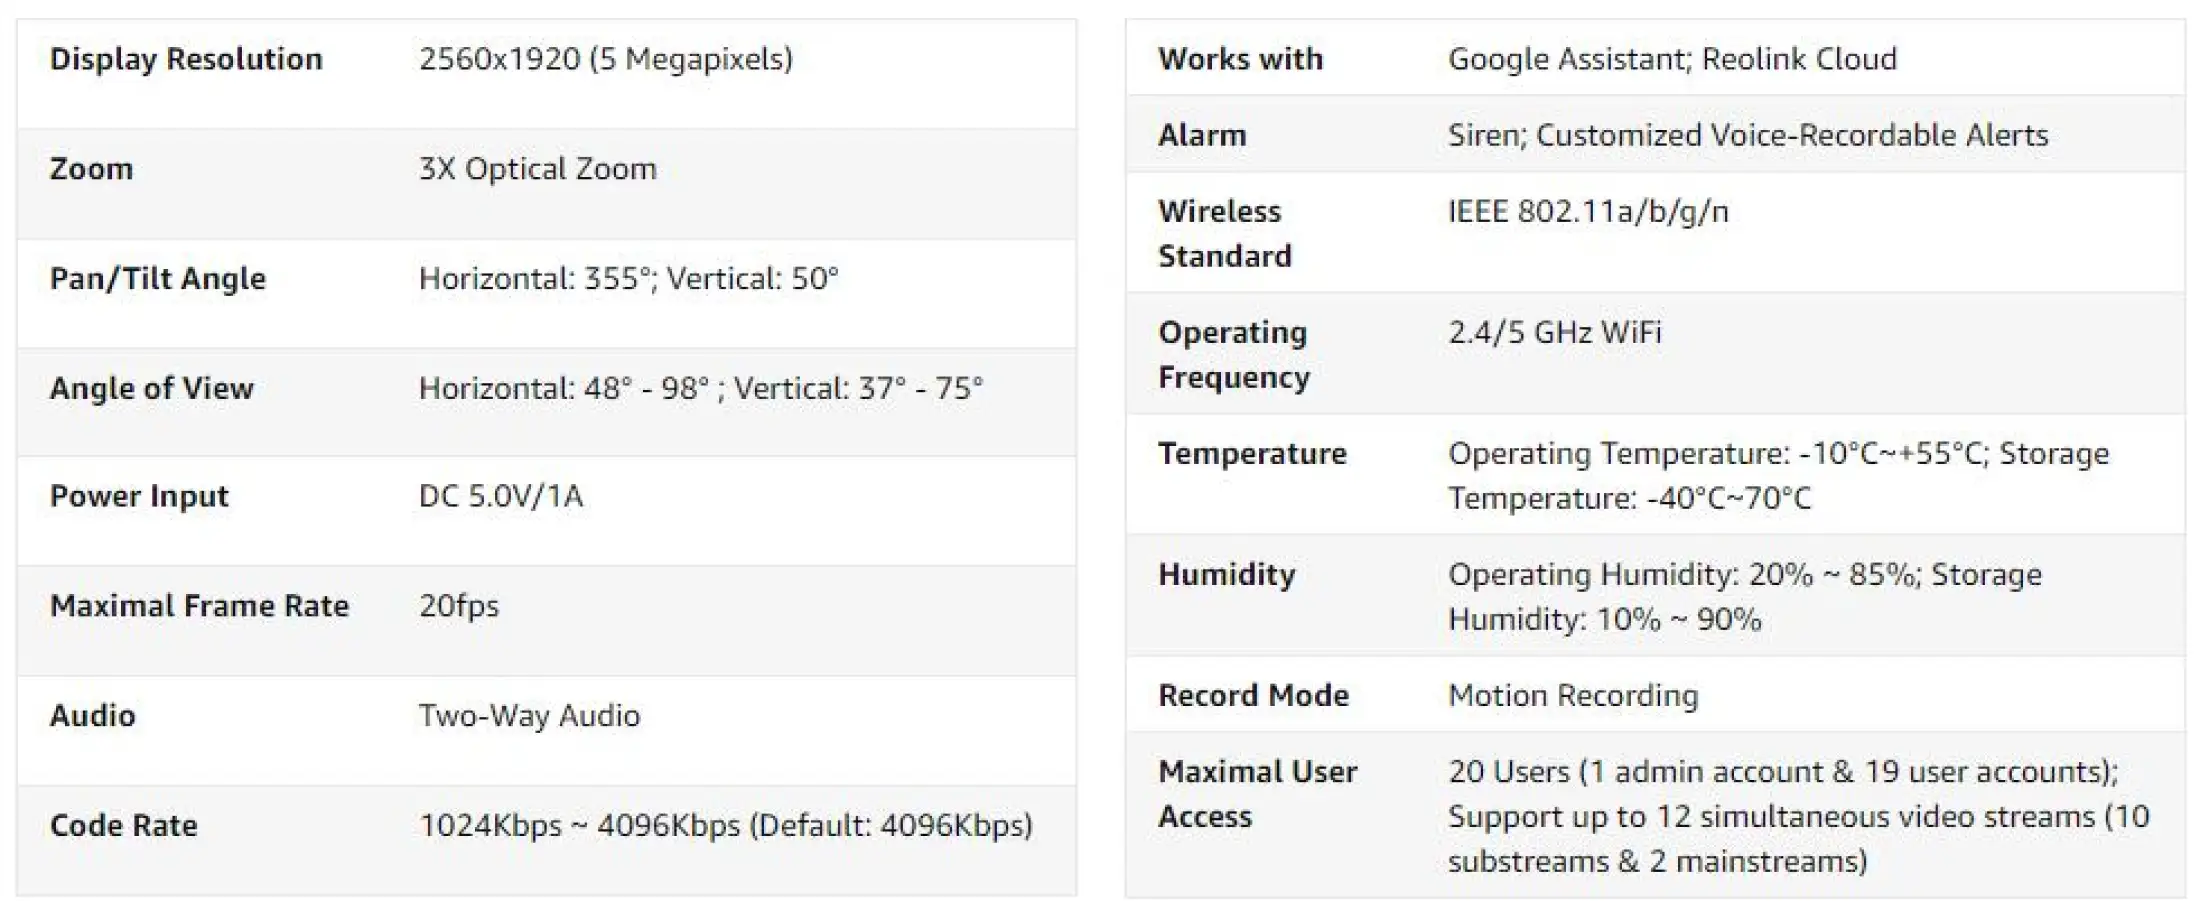Select the Motion Recording value
The image size is (2200, 901).
1572,696
